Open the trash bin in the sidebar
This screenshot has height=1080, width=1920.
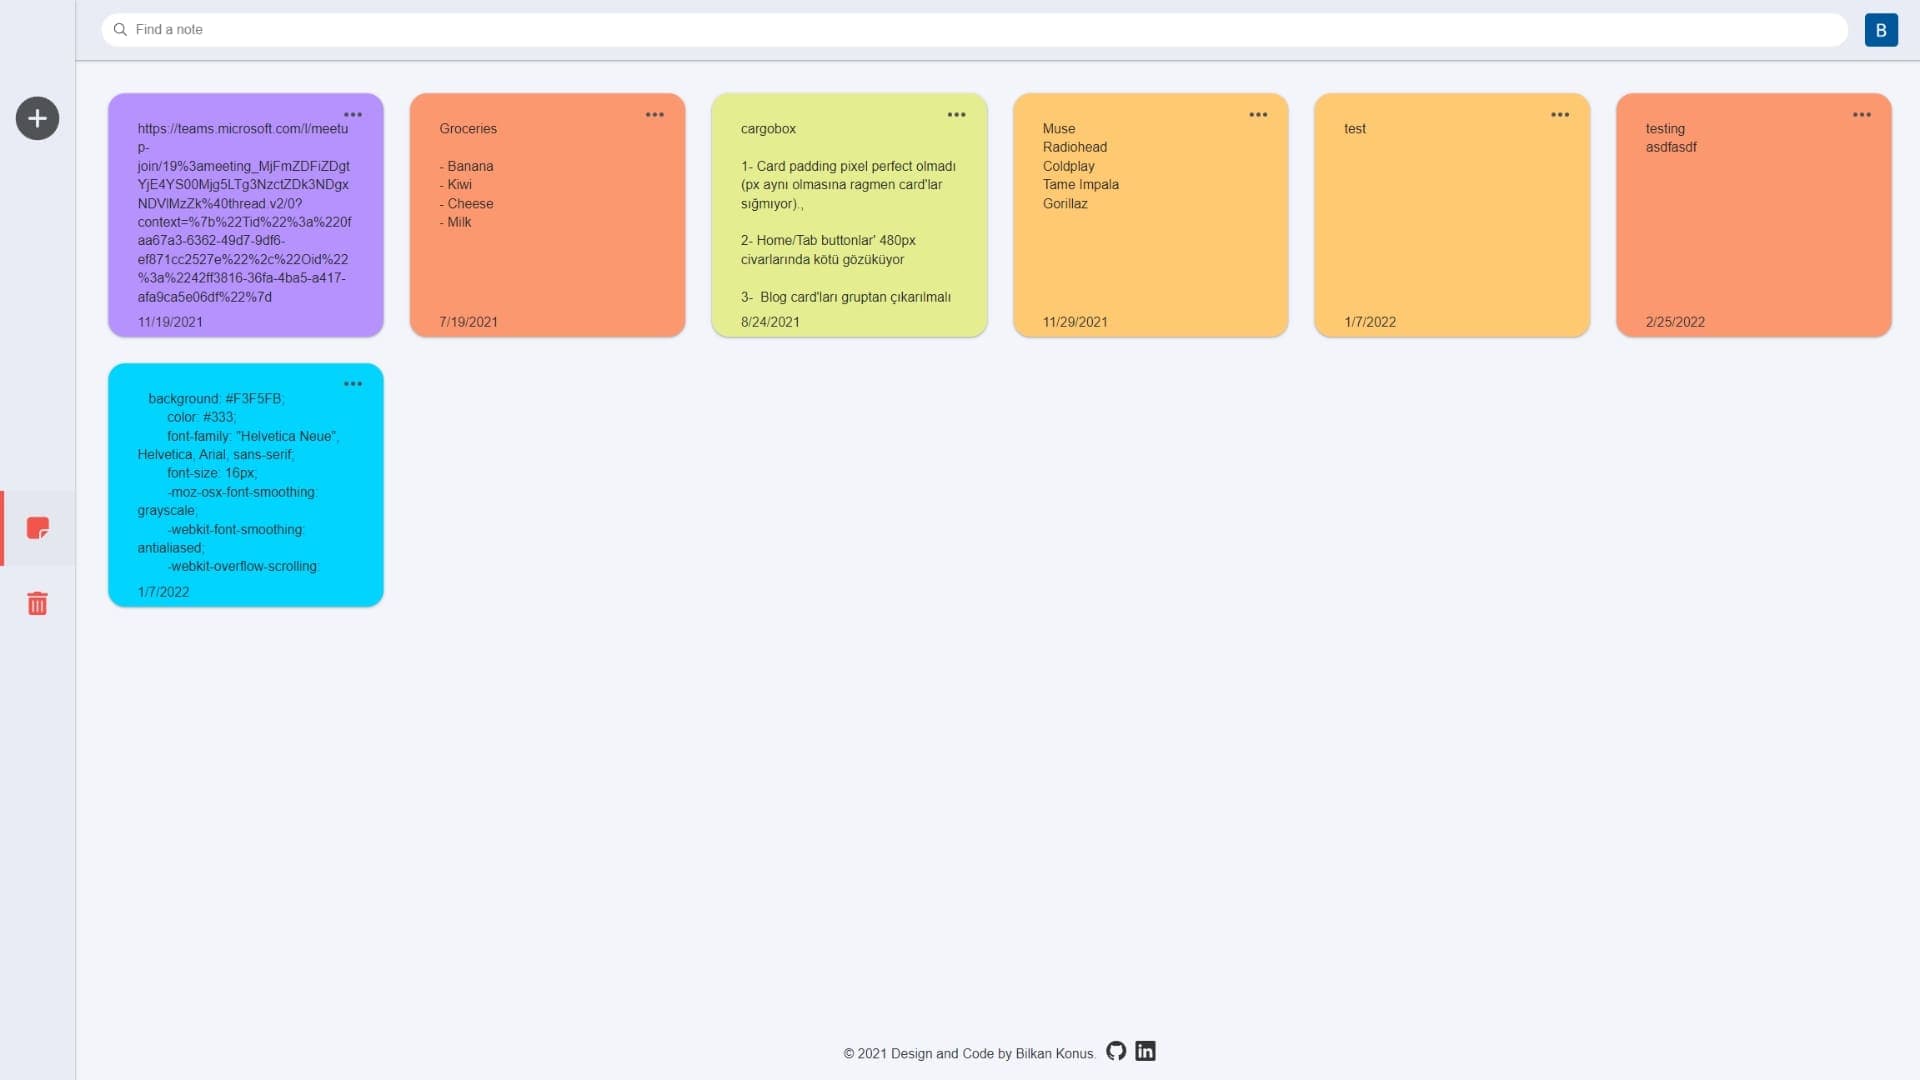click(x=37, y=603)
